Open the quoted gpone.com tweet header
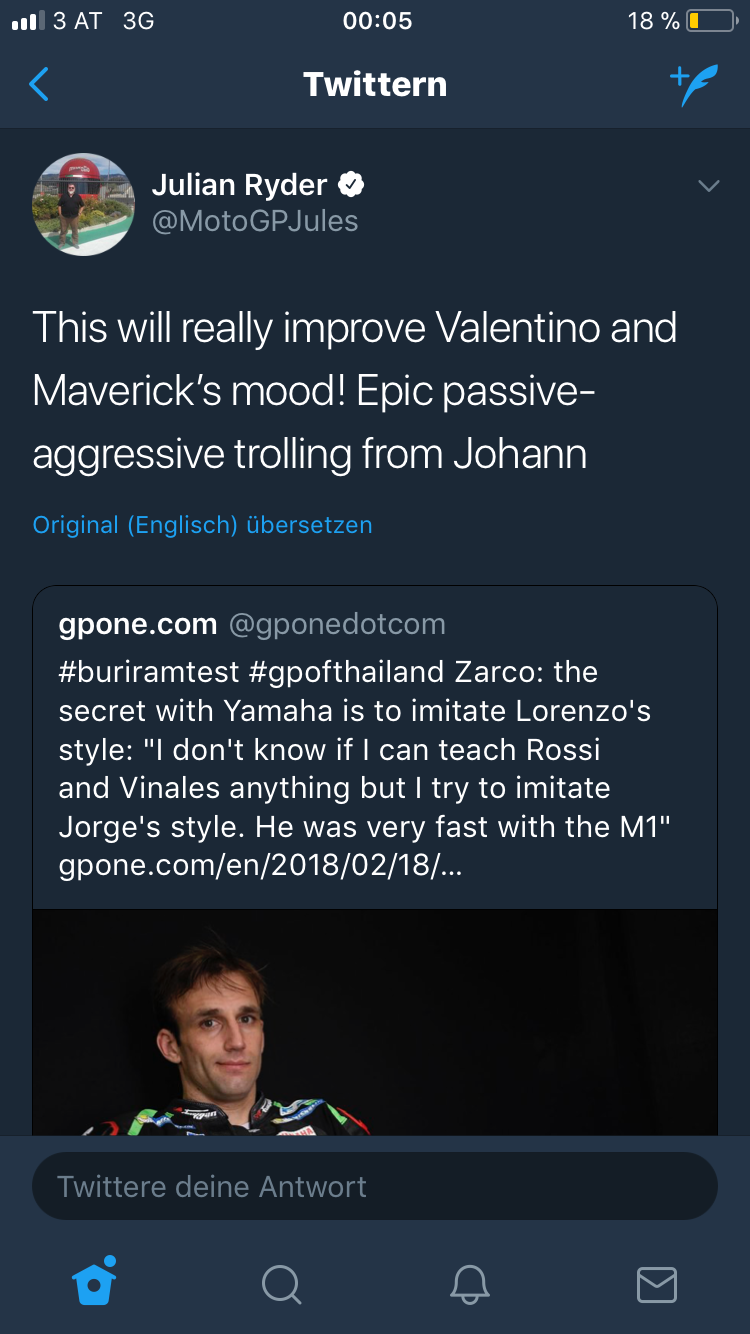 [x=138, y=625]
